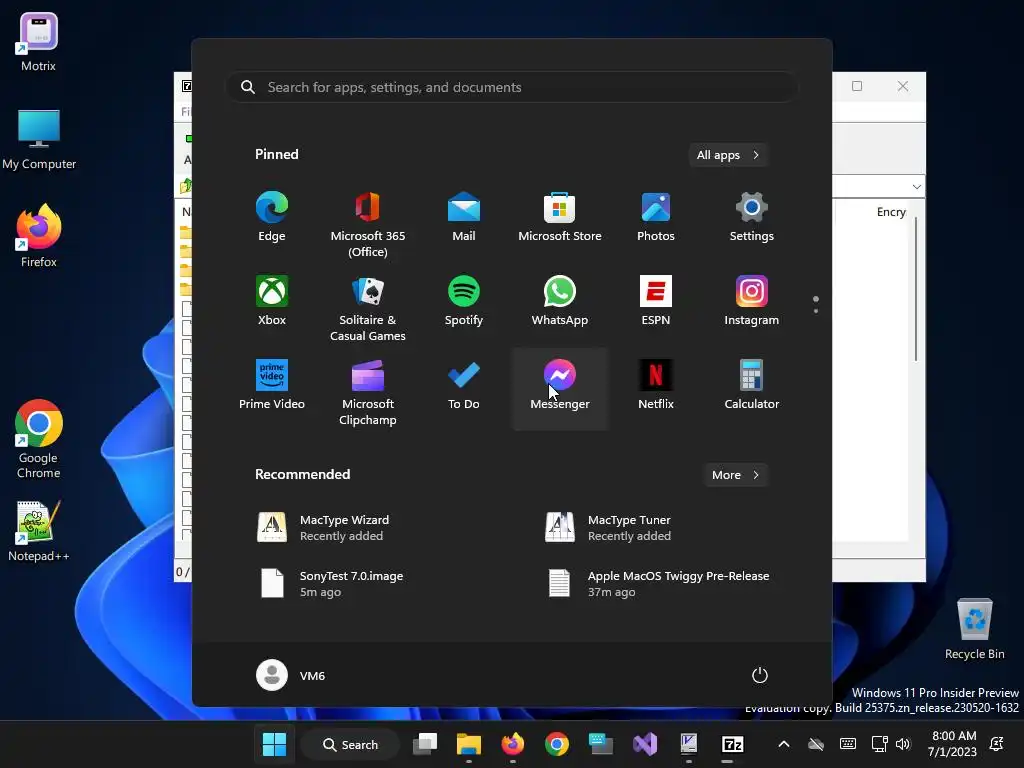Open Task View on the taskbar
Viewport: 1024px width, 768px height.
click(425, 744)
